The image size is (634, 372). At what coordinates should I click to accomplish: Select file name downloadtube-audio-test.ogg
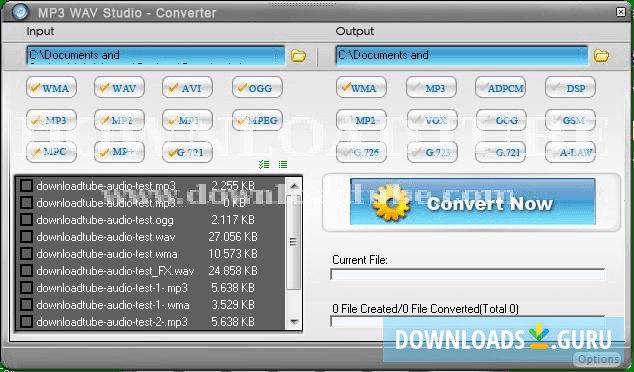coord(105,220)
